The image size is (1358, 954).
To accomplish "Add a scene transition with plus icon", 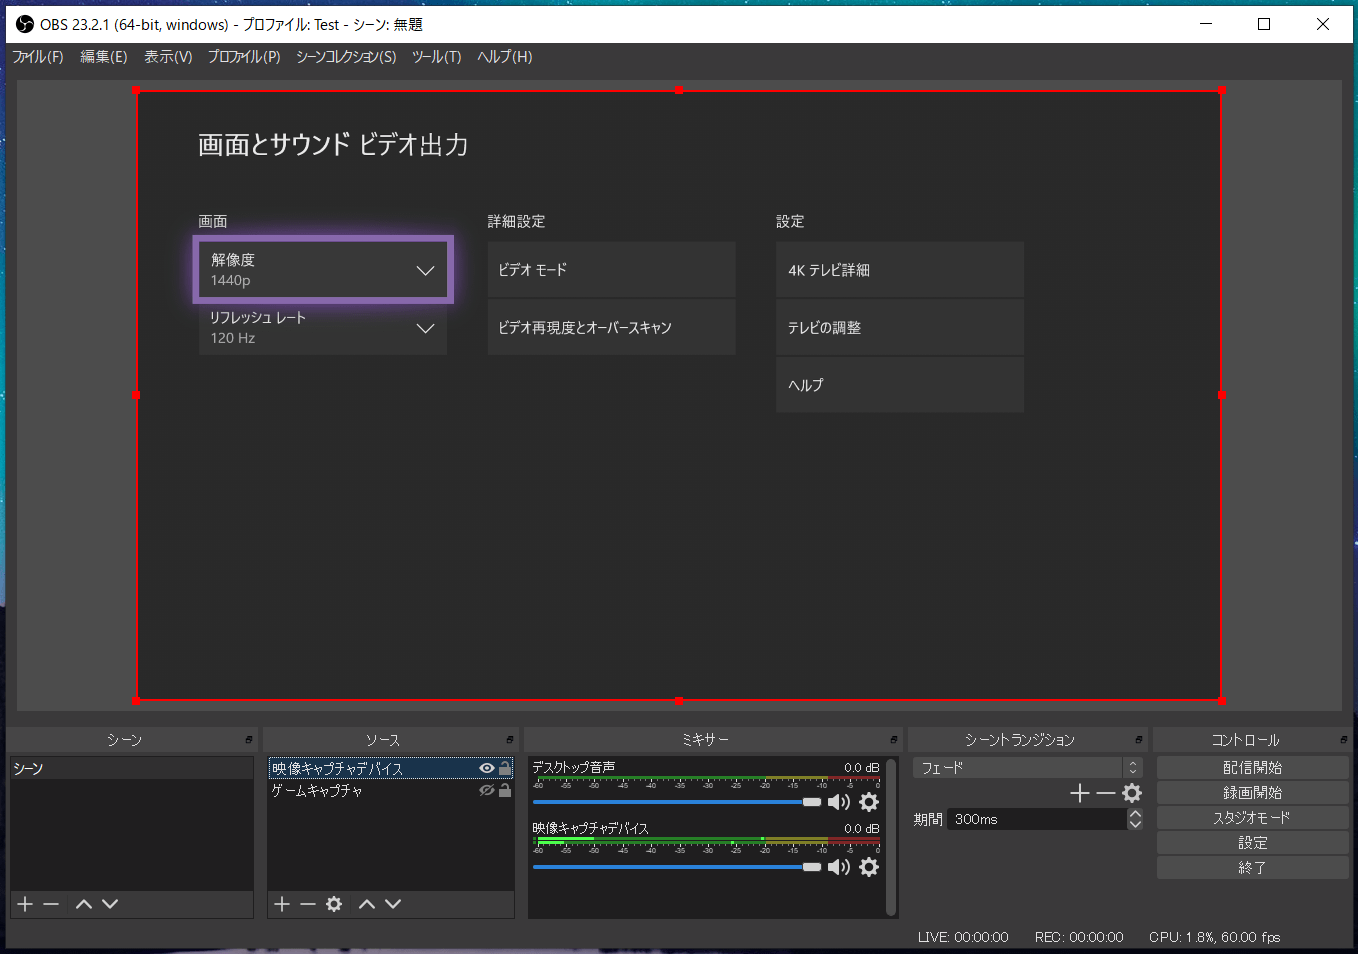I will coord(1080,793).
